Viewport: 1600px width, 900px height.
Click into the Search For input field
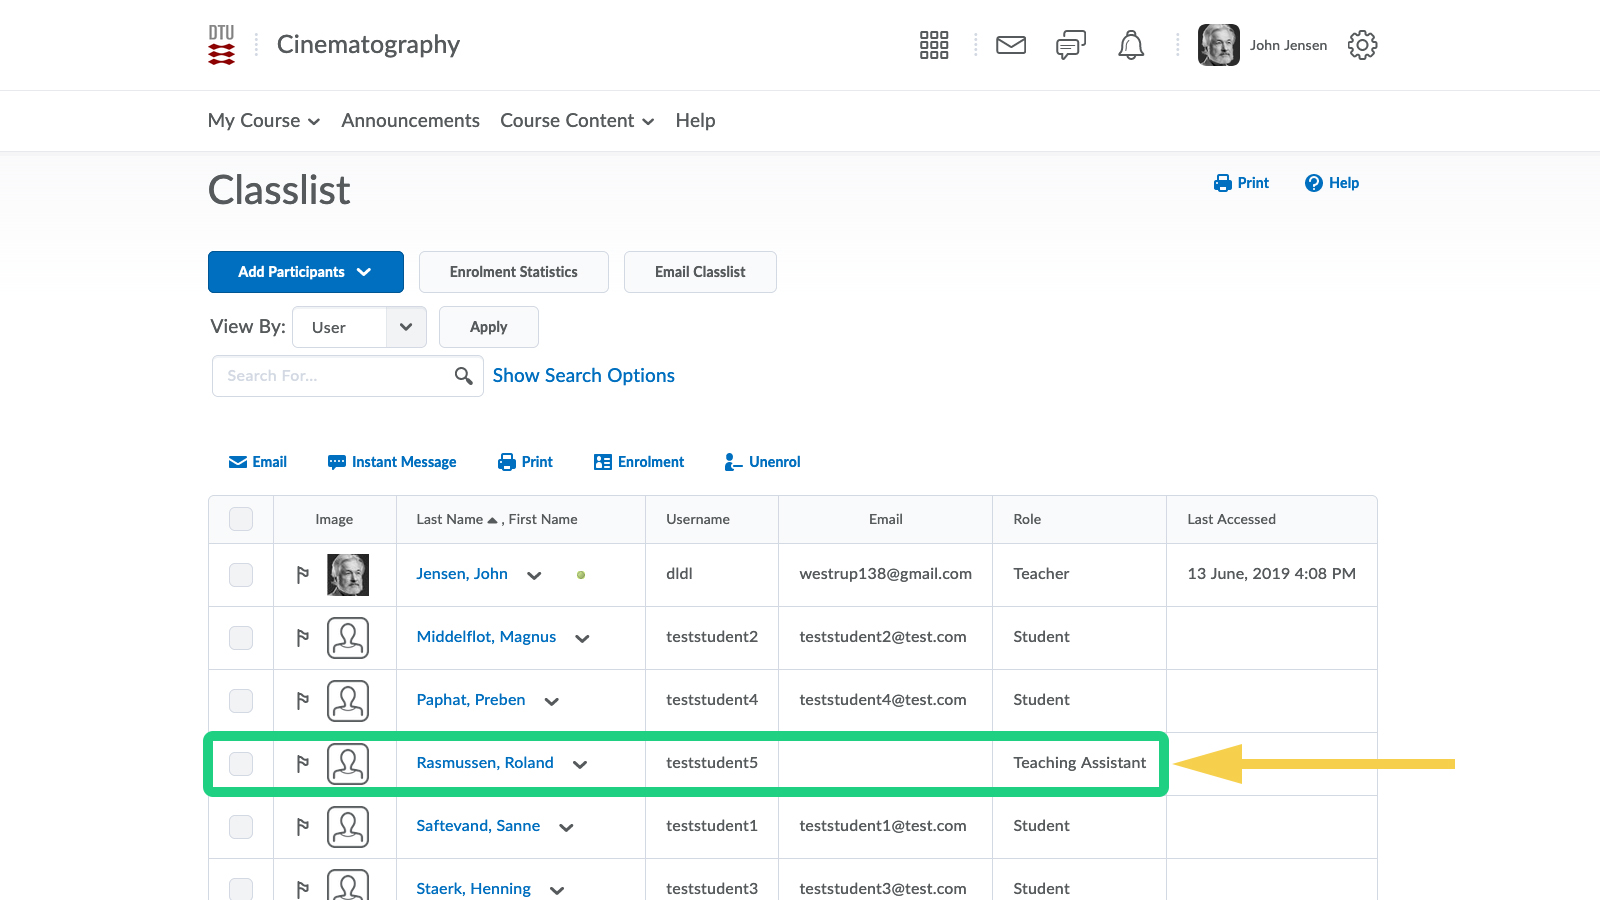330,376
